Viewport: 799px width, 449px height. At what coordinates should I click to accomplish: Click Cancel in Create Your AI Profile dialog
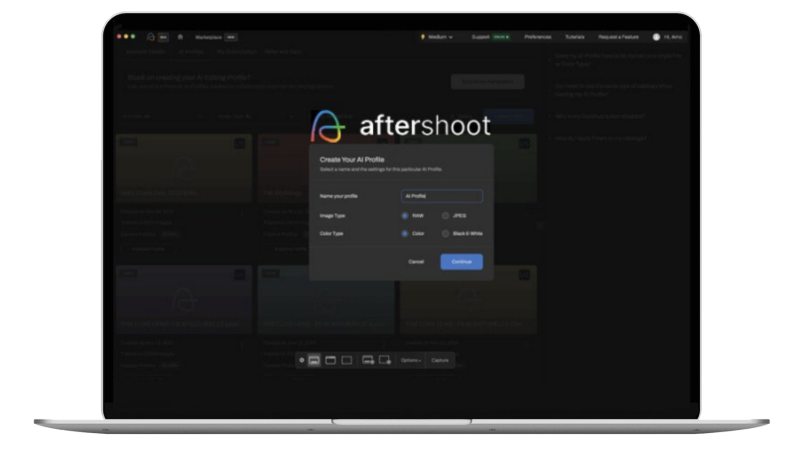pyautogui.click(x=416, y=262)
